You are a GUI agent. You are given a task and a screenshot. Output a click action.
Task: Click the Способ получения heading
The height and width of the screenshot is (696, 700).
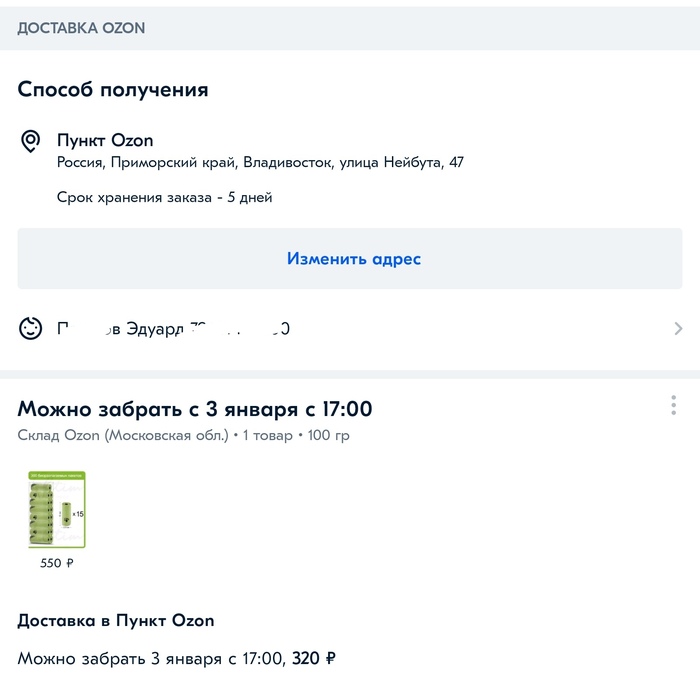(x=113, y=89)
